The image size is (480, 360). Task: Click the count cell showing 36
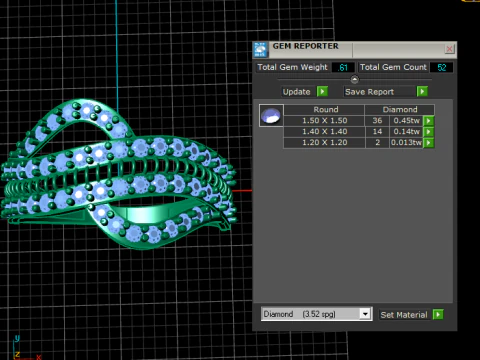click(x=377, y=121)
